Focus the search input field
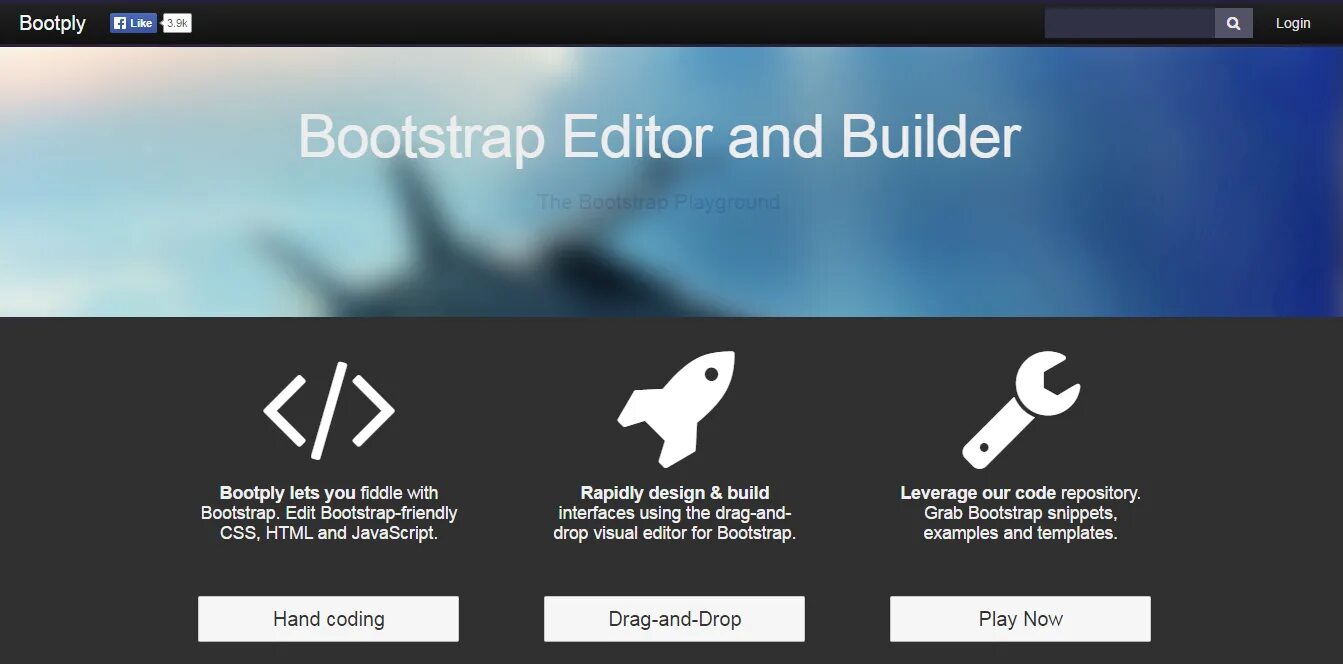The image size is (1343, 664). [x=1130, y=23]
